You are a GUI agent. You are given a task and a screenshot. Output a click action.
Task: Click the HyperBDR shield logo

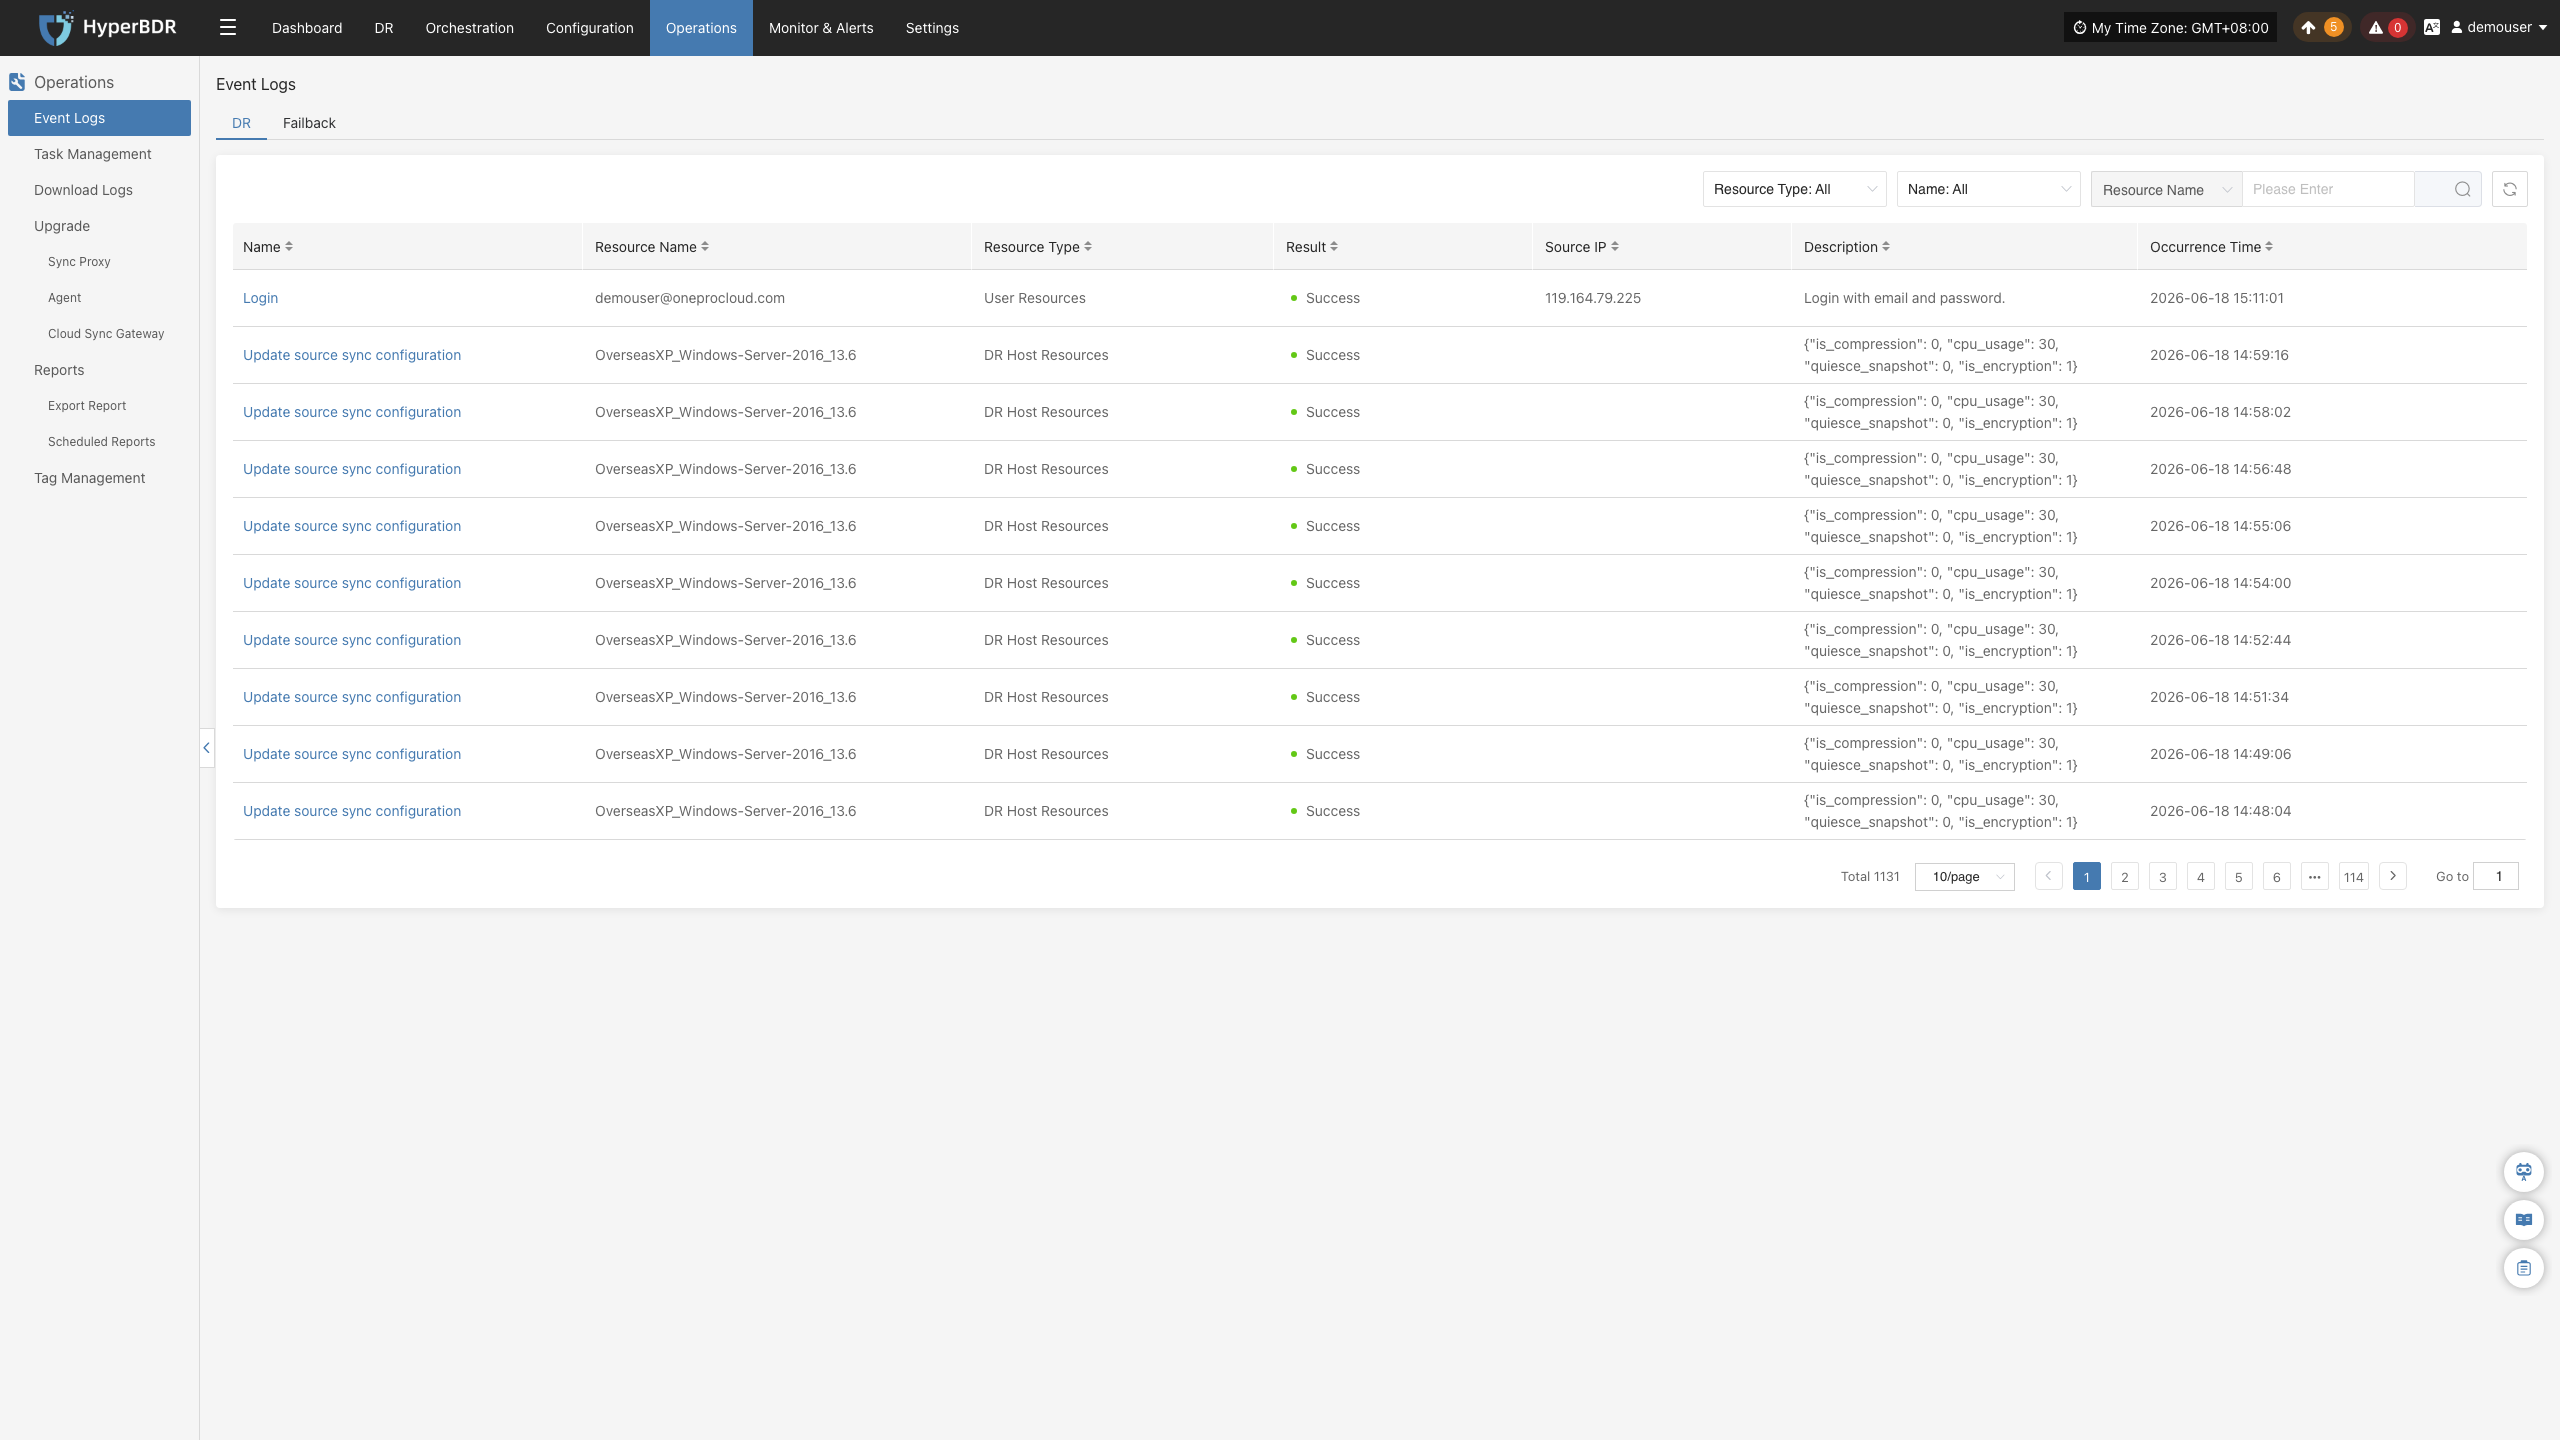55,28
